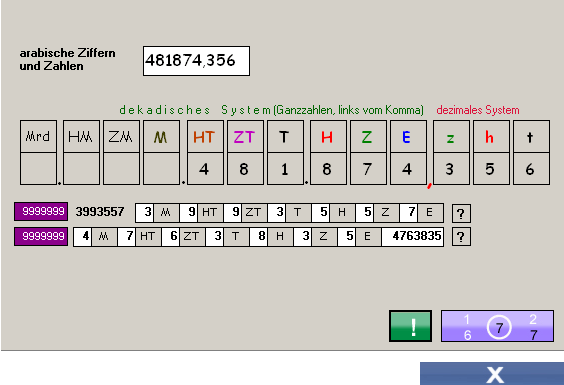Select the ZM place value header
Screen dimensions: 564x385
(121, 136)
